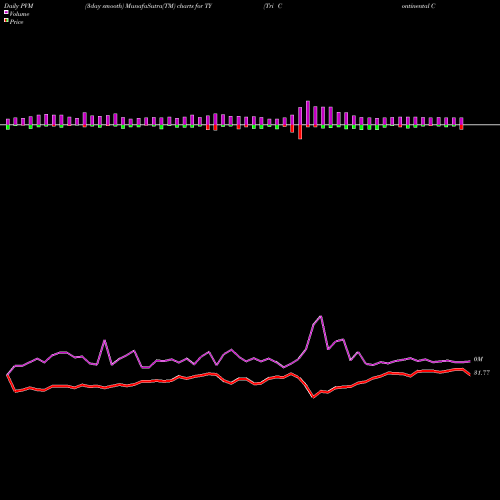Click the tallest magenta volume bar
This screenshot has height=500, width=500.
(x=308, y=113)
